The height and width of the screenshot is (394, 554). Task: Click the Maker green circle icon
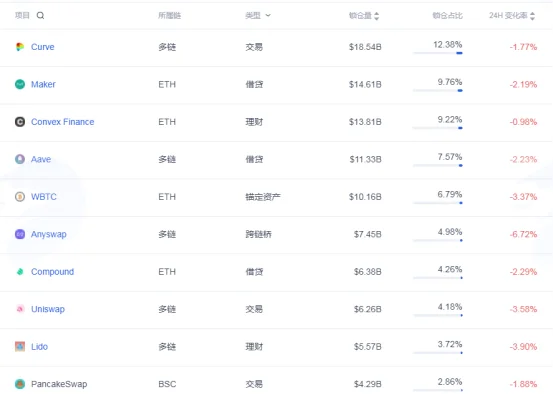(20, 84)
